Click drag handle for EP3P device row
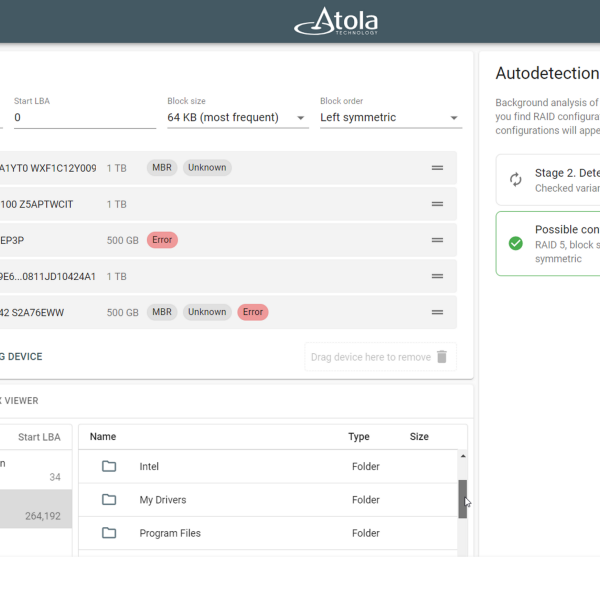Image resolution: width=600 pixels, height=600 pixels. click(x=437, y=240)
